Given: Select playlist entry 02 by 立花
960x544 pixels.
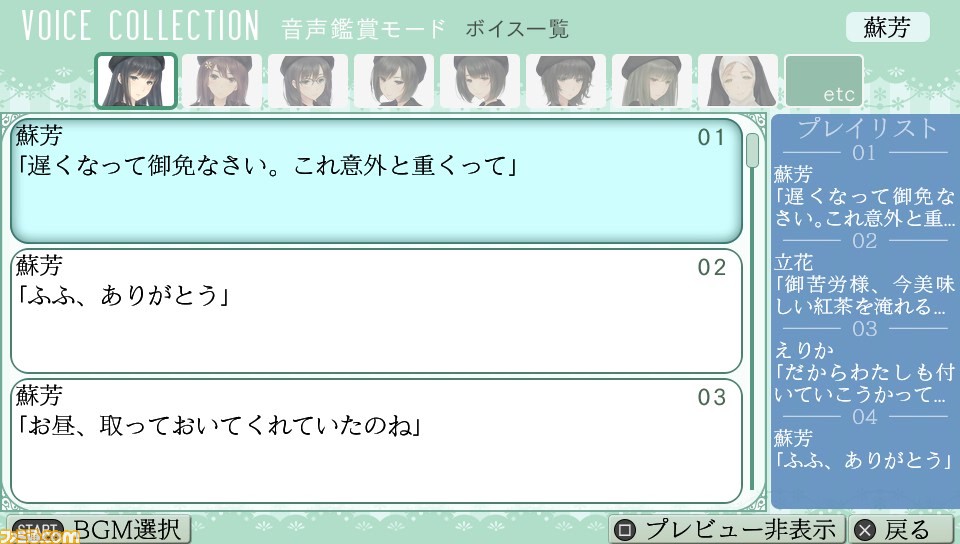Looking at the screenshot, I should point(864,283).
